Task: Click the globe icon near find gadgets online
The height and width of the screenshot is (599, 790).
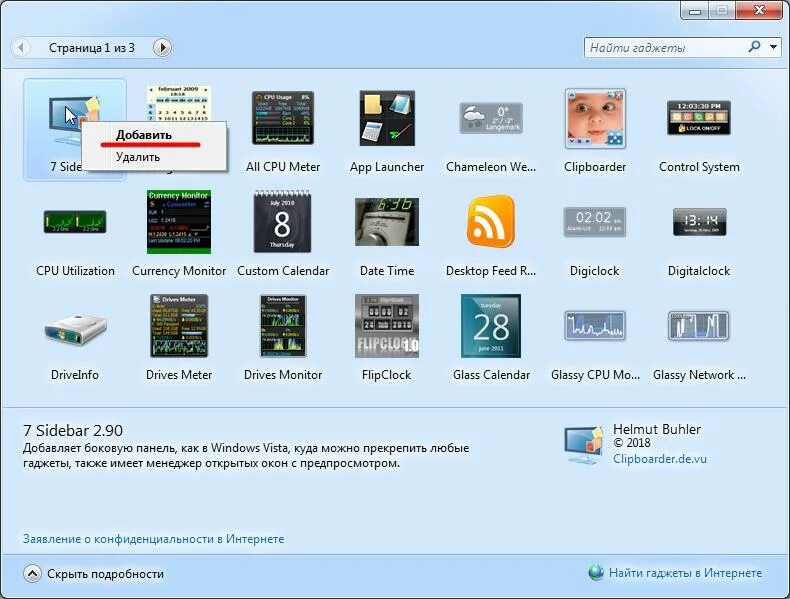Action: click(x=596, y=573)
